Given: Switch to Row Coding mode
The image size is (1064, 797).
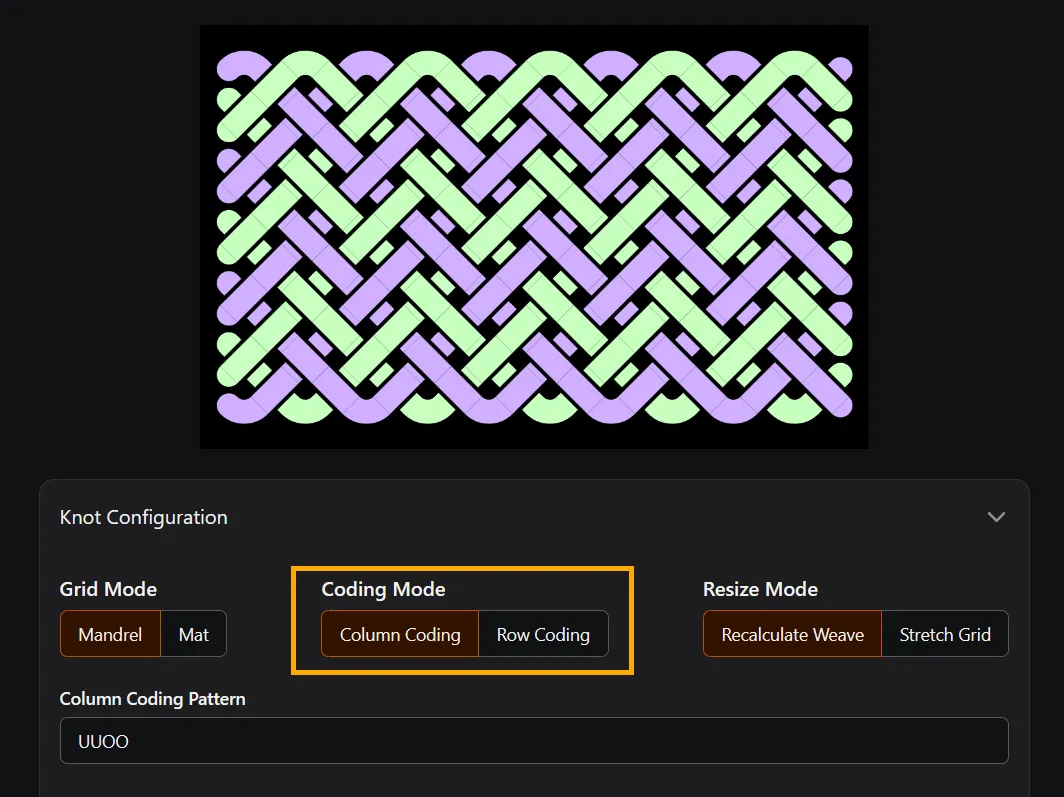Looking at the screenshot, I should tap(543, 634).
